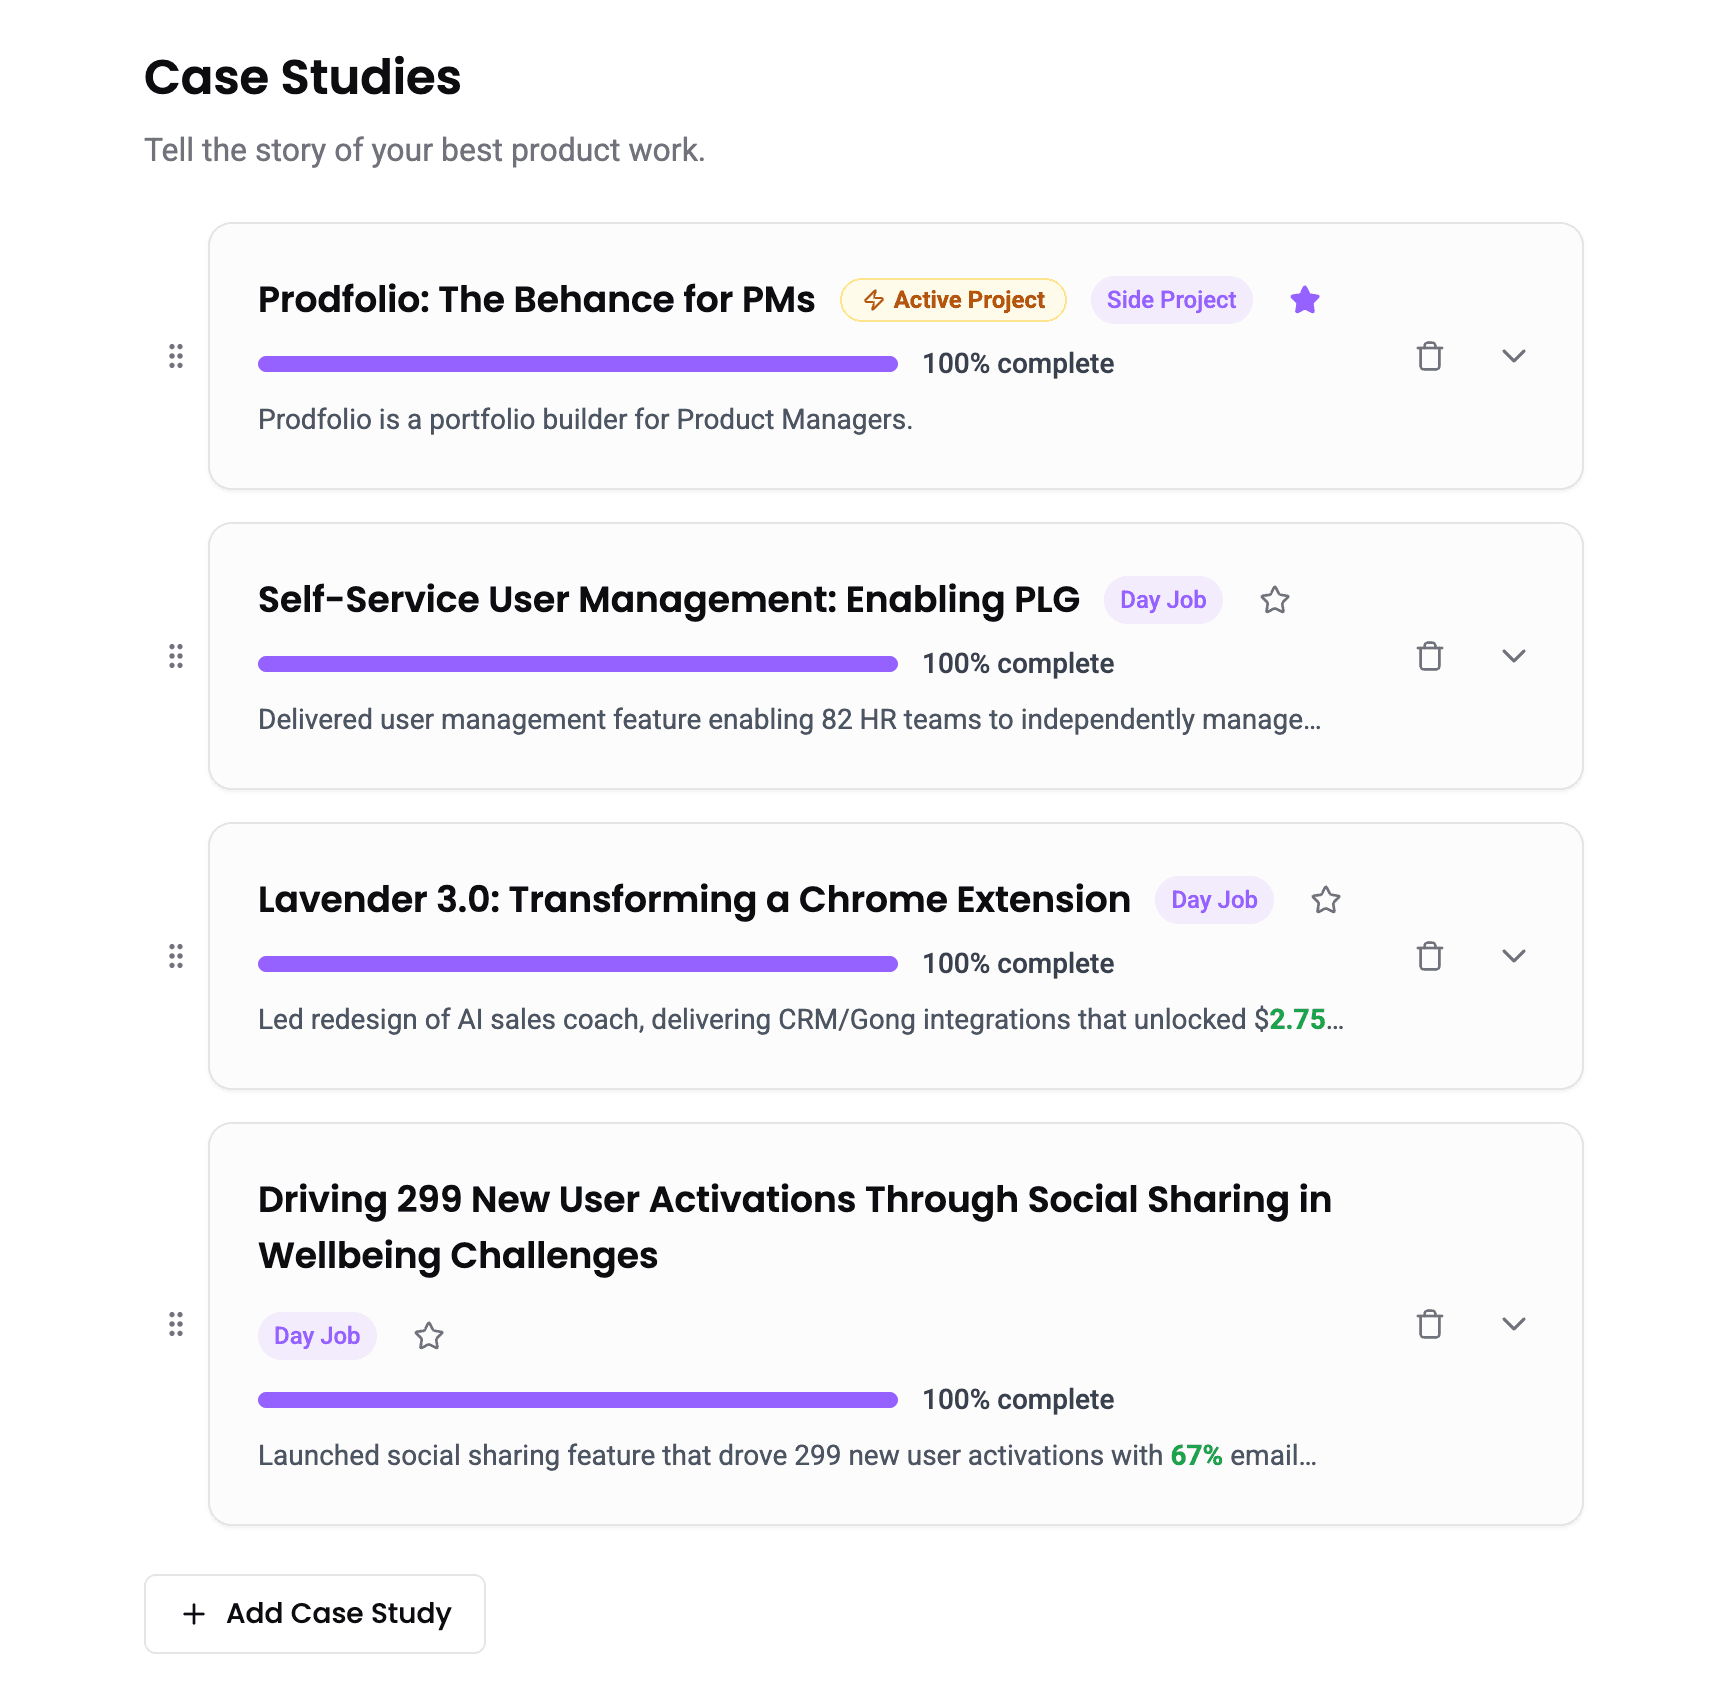This screenshot has width=1730, height=1696.
Task: Click the Active Project badge
Action: (x=953, y=300)
